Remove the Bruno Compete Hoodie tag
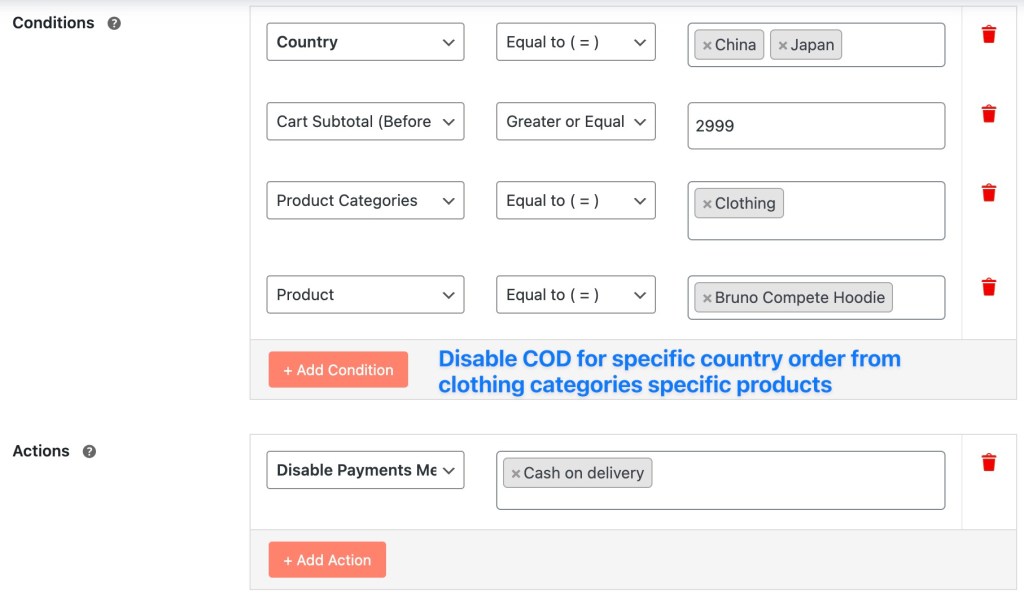The width and height of the screenshot is (1024, 598). click(707, 298)
